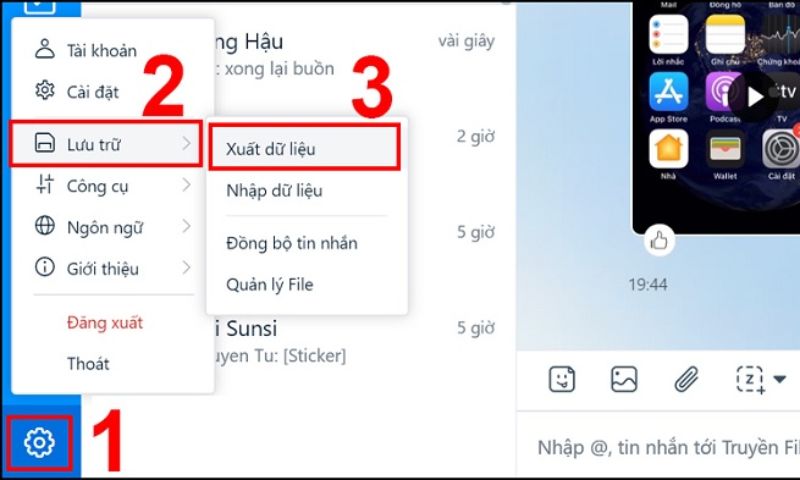Image resolution: width=800 pixels, height=480 pixels.
Task: Expand the Giới thiệu submenu
Action: (x=113, y=268)
